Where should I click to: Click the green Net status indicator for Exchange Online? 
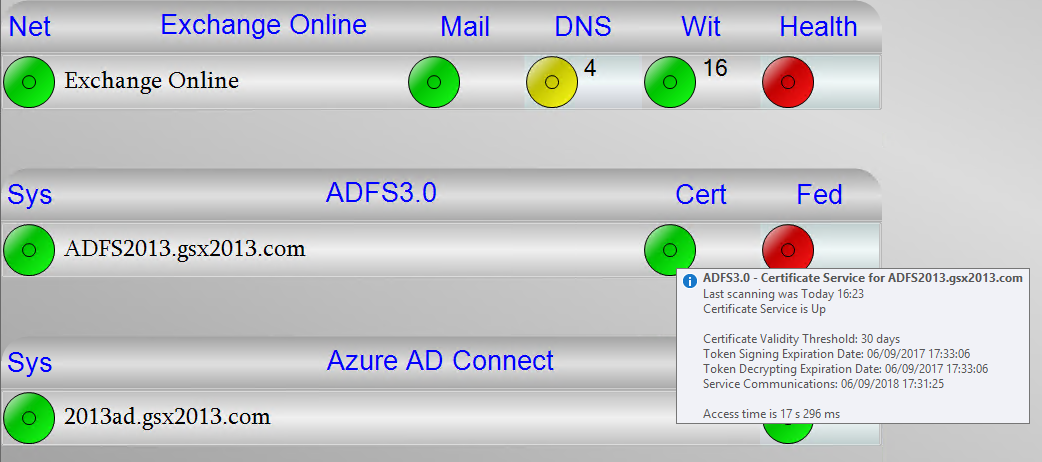(x=29, y=82)
